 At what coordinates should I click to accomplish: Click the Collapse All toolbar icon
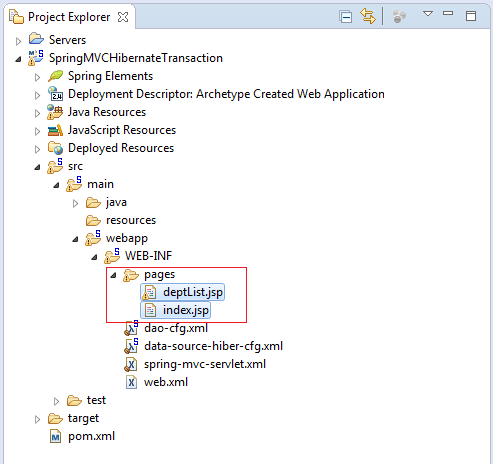(x=345, y=17)
